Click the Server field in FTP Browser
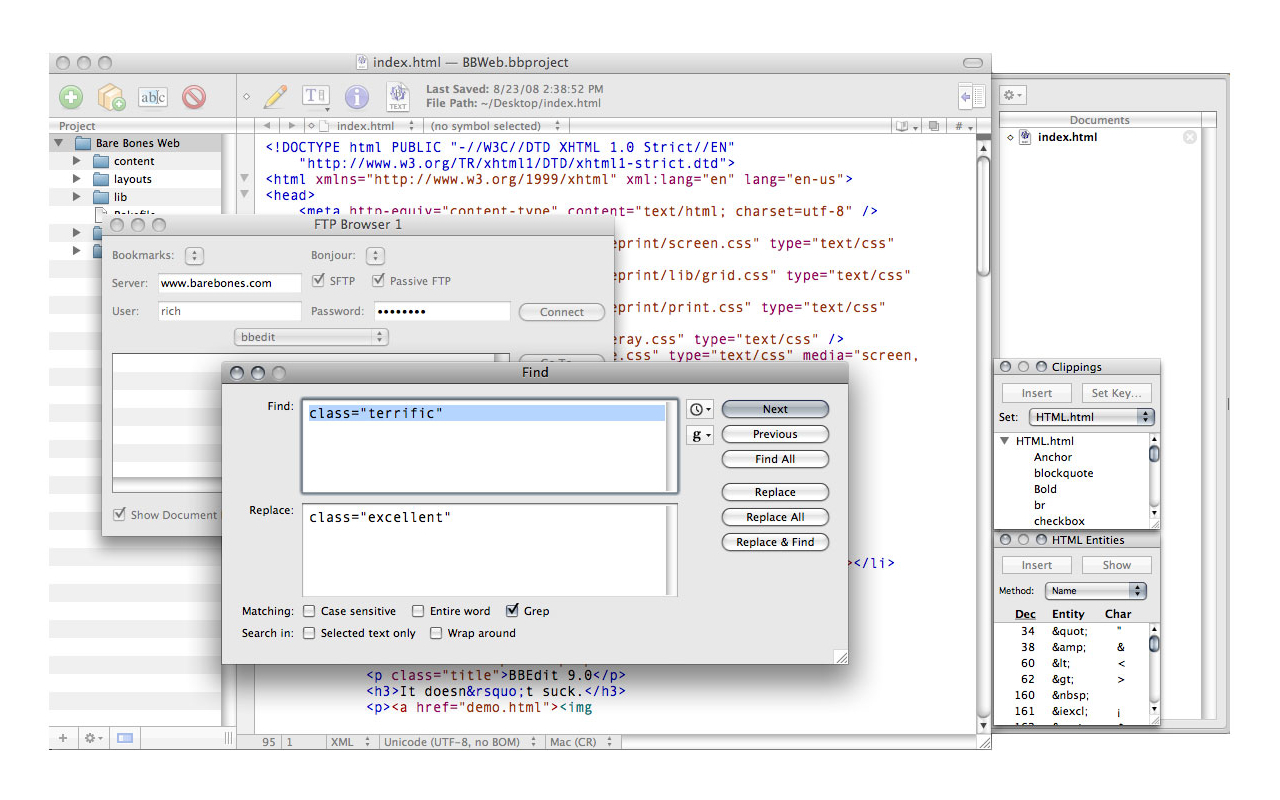This screenshot has height=800, width=1280. click(x=229, y=283)
